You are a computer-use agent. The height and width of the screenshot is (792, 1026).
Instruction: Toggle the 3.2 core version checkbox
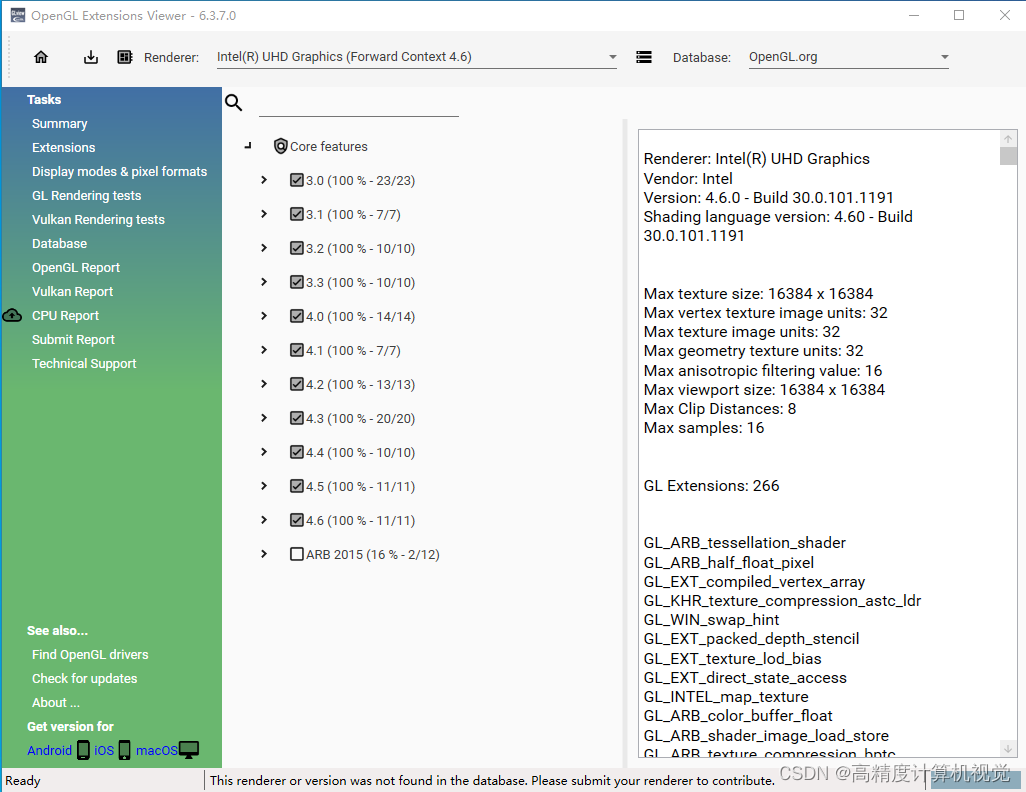click(296, 248)
